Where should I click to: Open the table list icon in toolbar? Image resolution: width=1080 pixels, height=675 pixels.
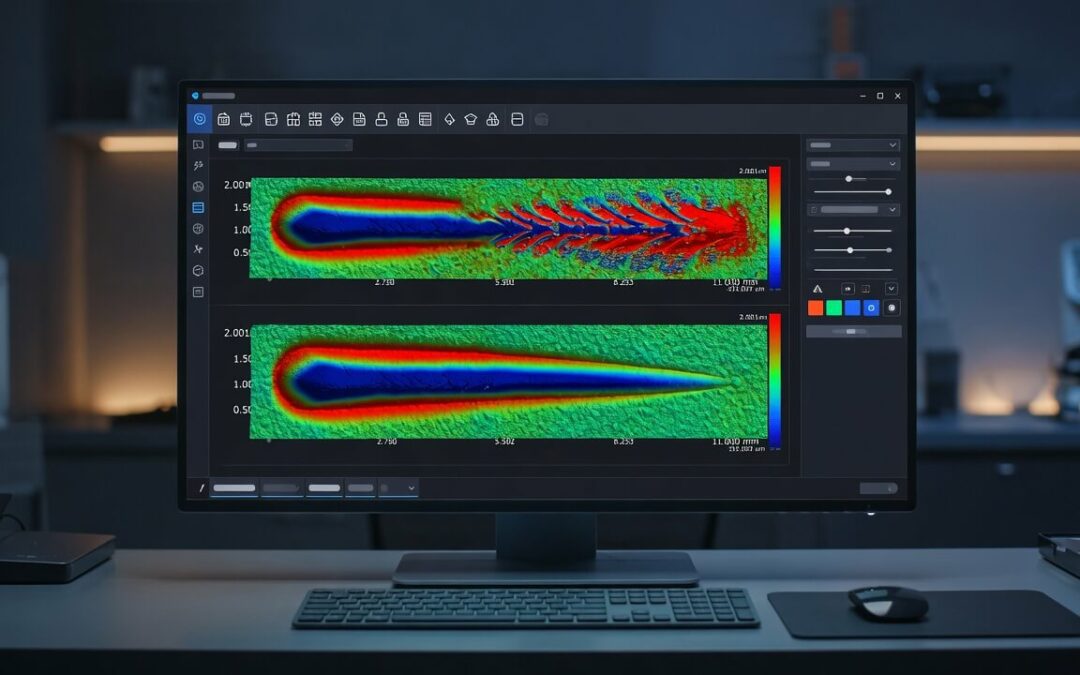tap(425, 119)
